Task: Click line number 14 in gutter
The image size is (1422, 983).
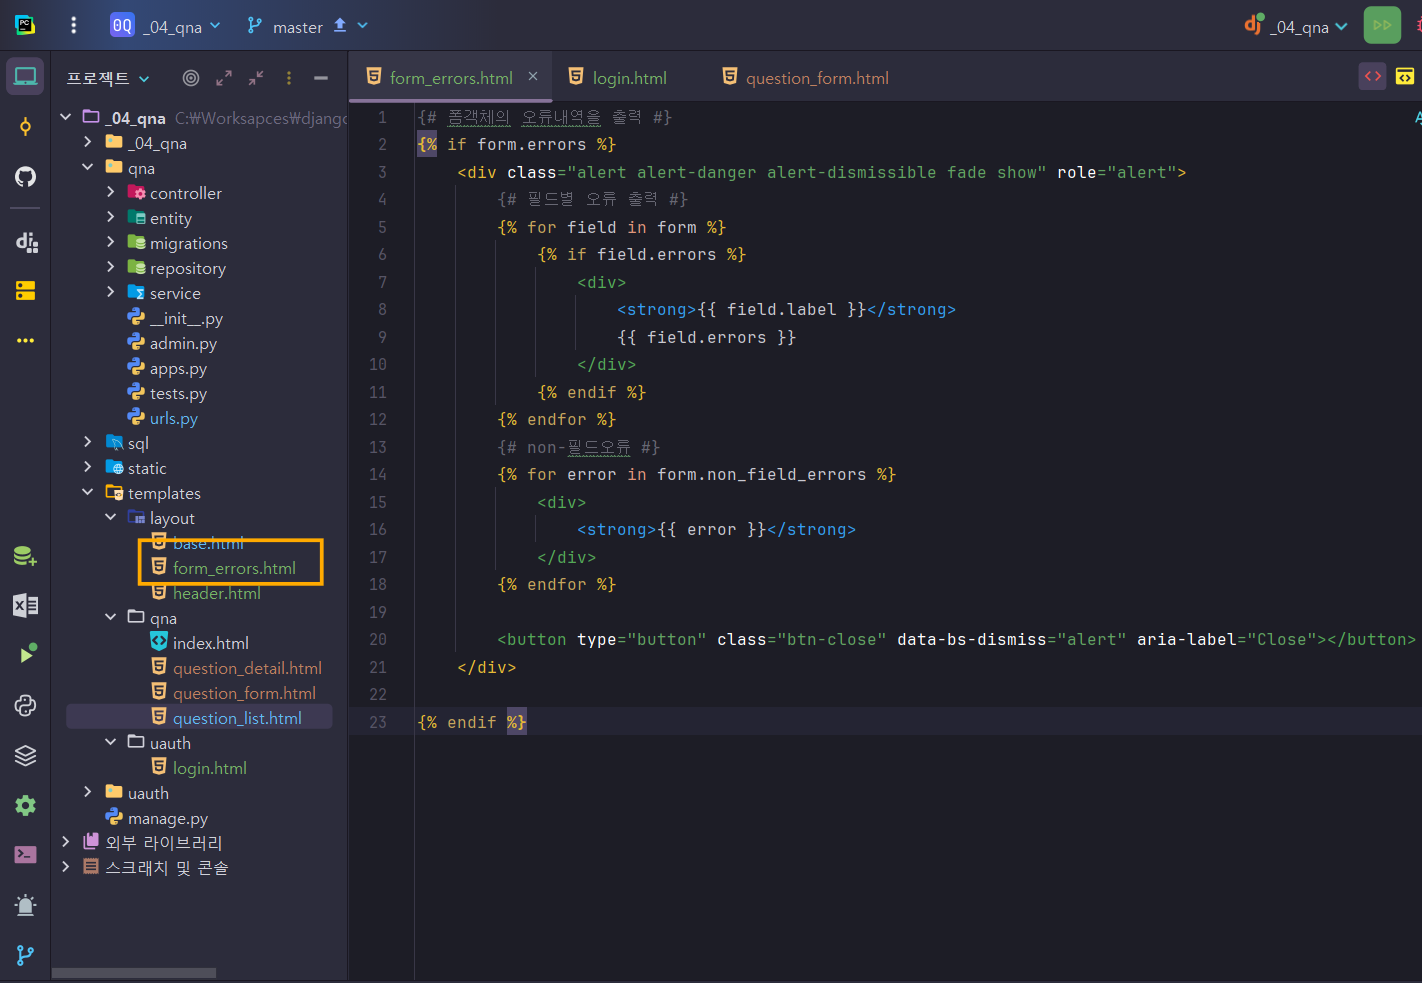Action: click(378, 474)
